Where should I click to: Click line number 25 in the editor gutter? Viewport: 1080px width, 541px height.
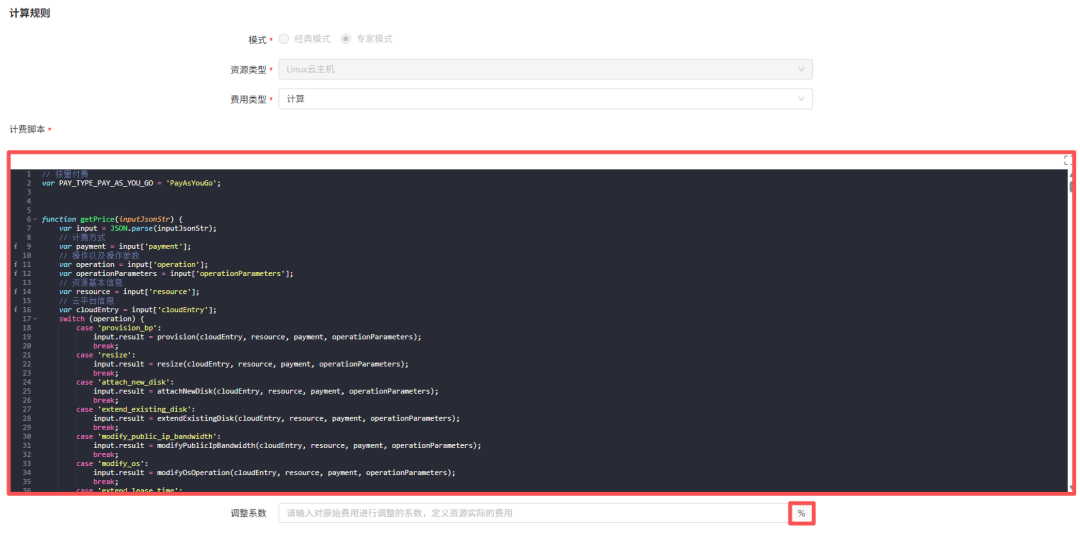point(26,391)
